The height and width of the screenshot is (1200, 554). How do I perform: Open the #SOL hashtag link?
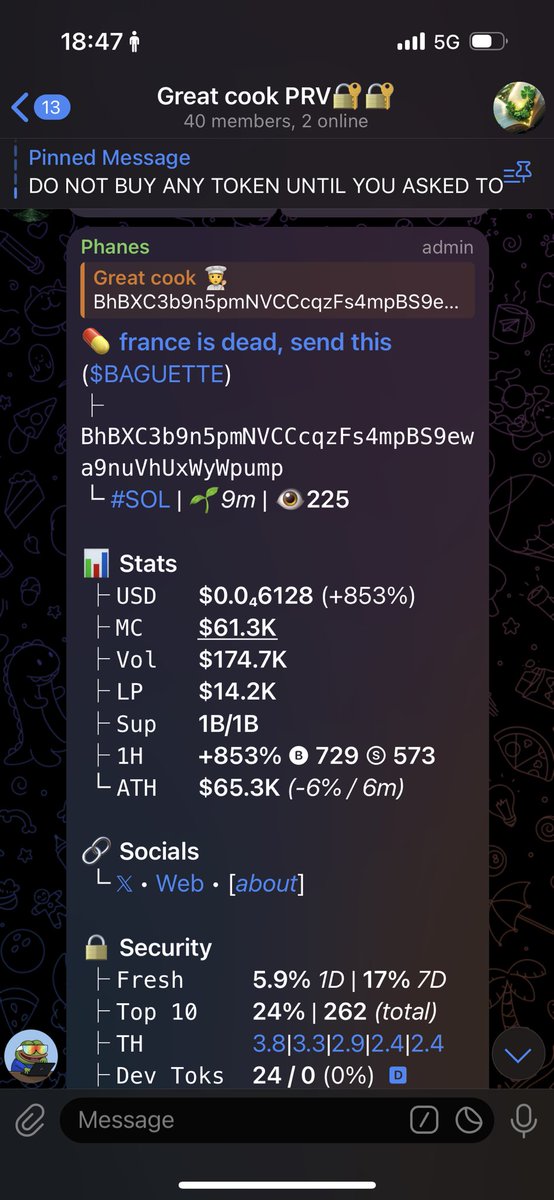[139, 499]
